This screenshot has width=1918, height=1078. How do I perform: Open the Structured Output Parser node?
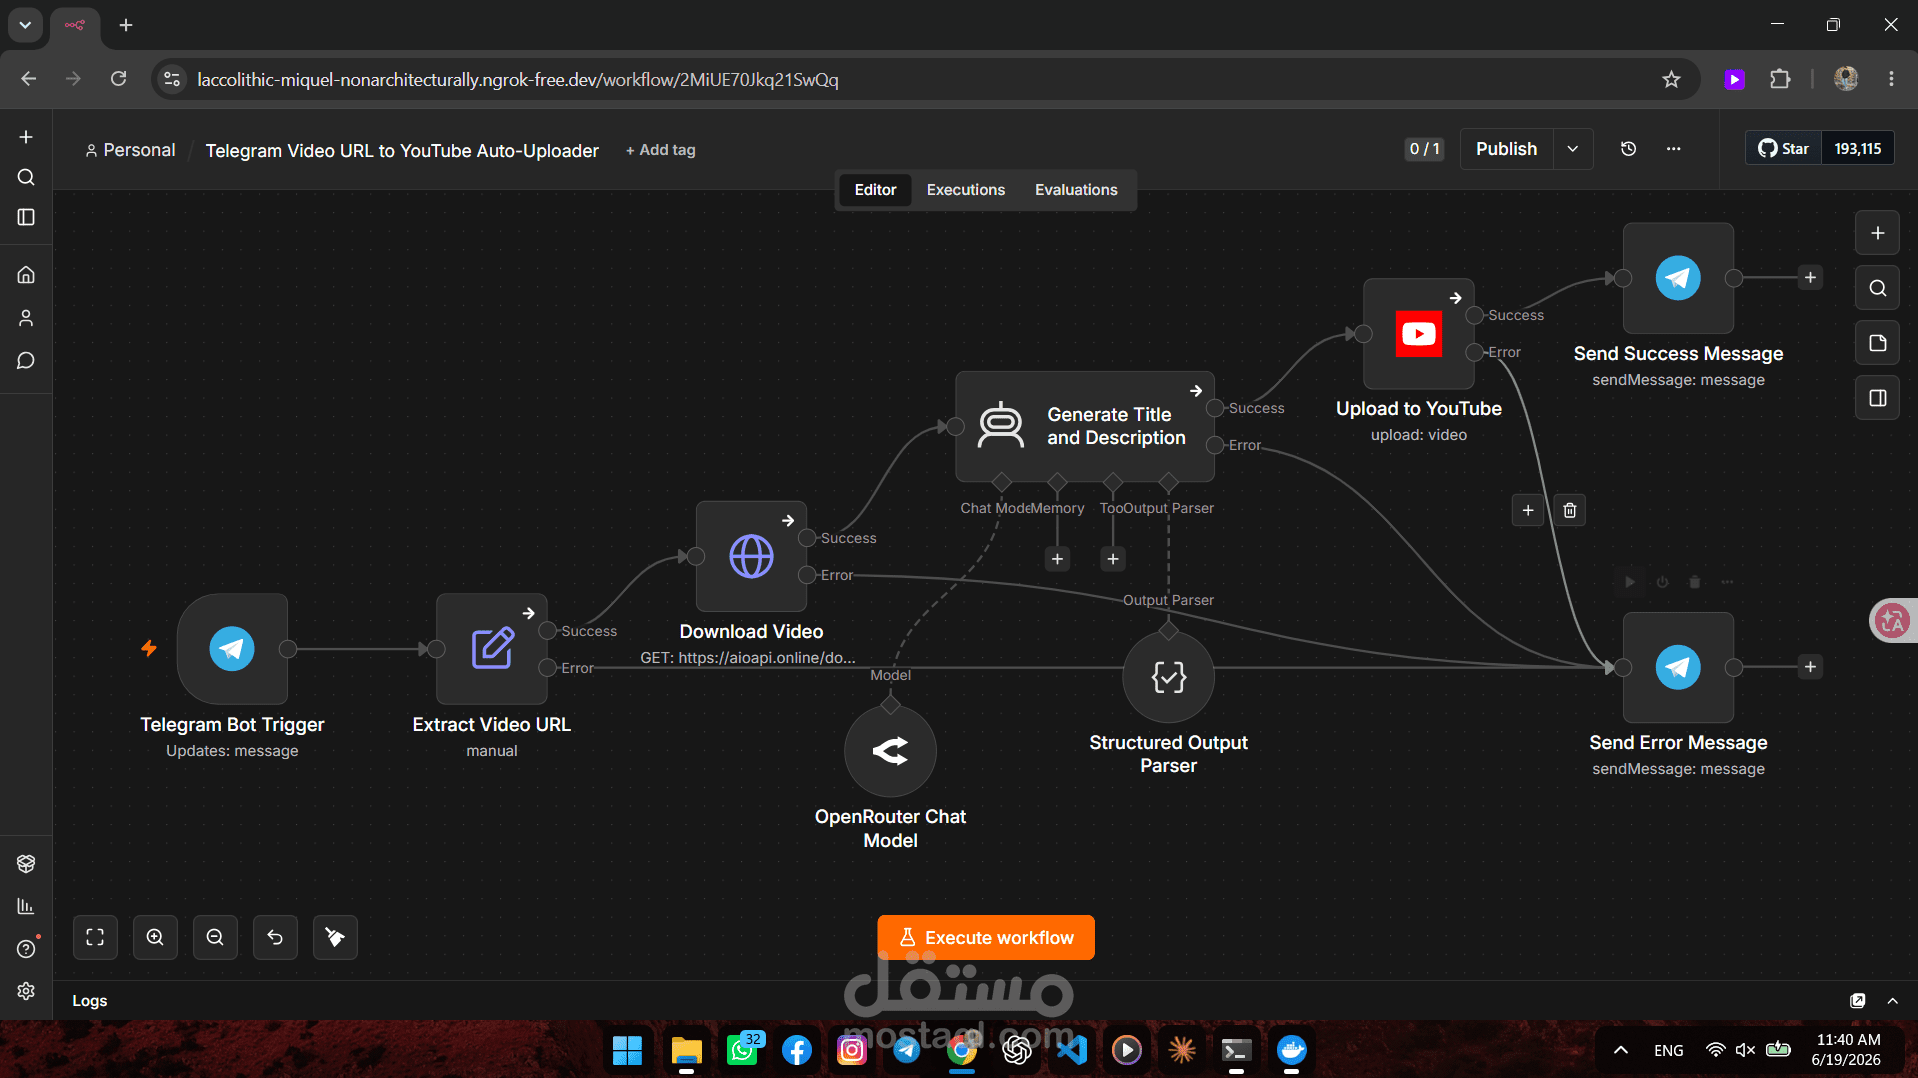pos(1168,677)
